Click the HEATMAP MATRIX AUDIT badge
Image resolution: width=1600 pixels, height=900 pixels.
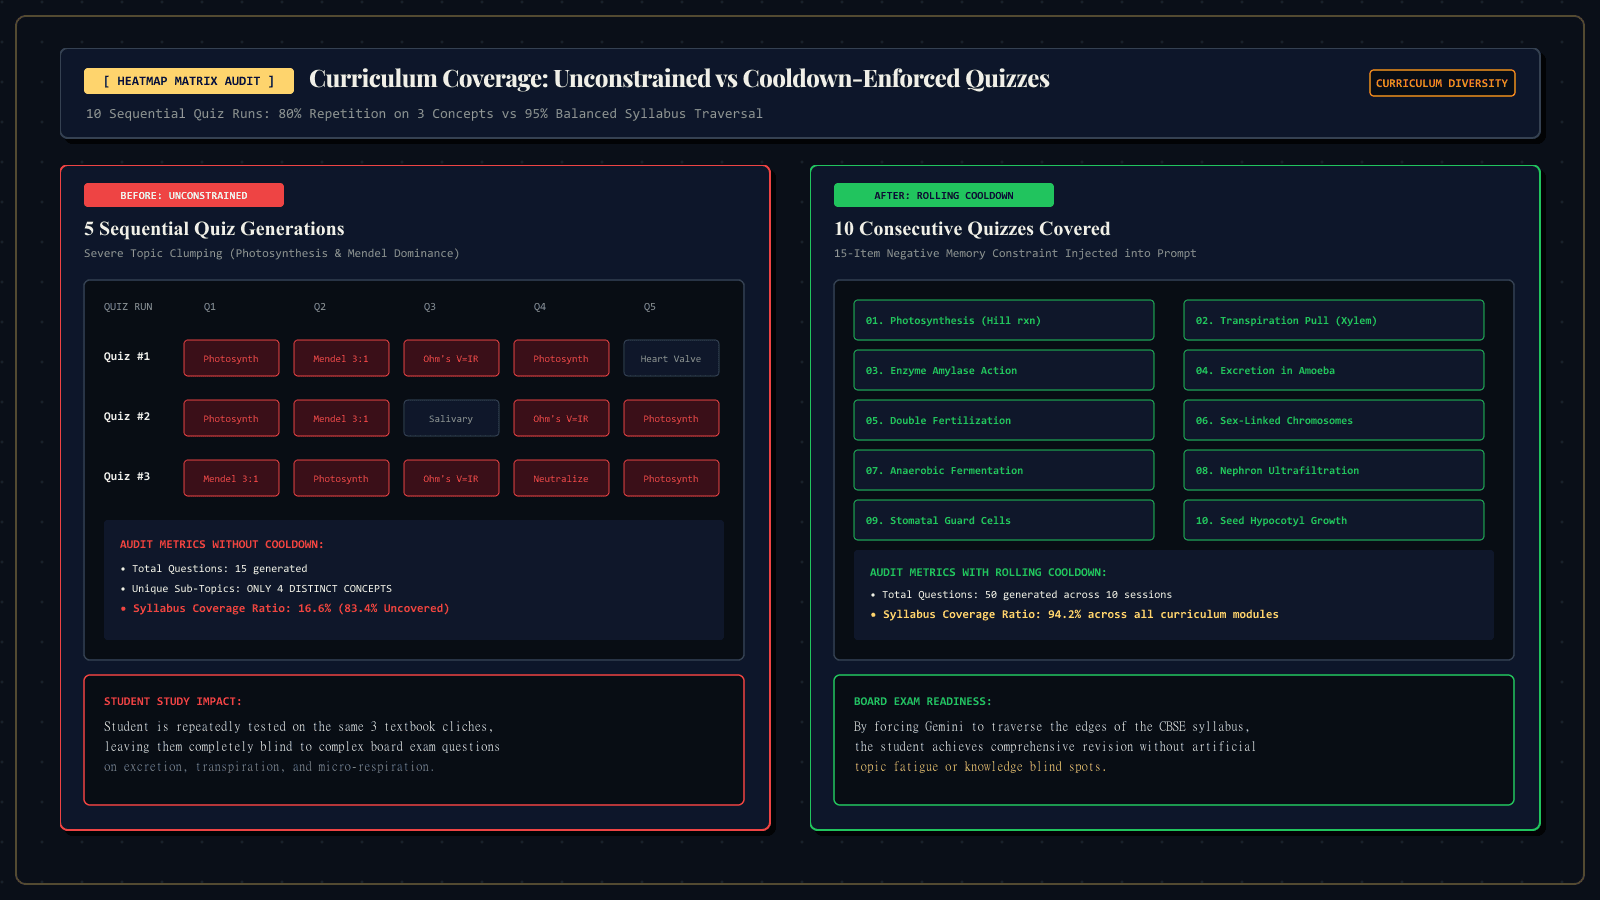pyautogui.click(x=189, y=81)
